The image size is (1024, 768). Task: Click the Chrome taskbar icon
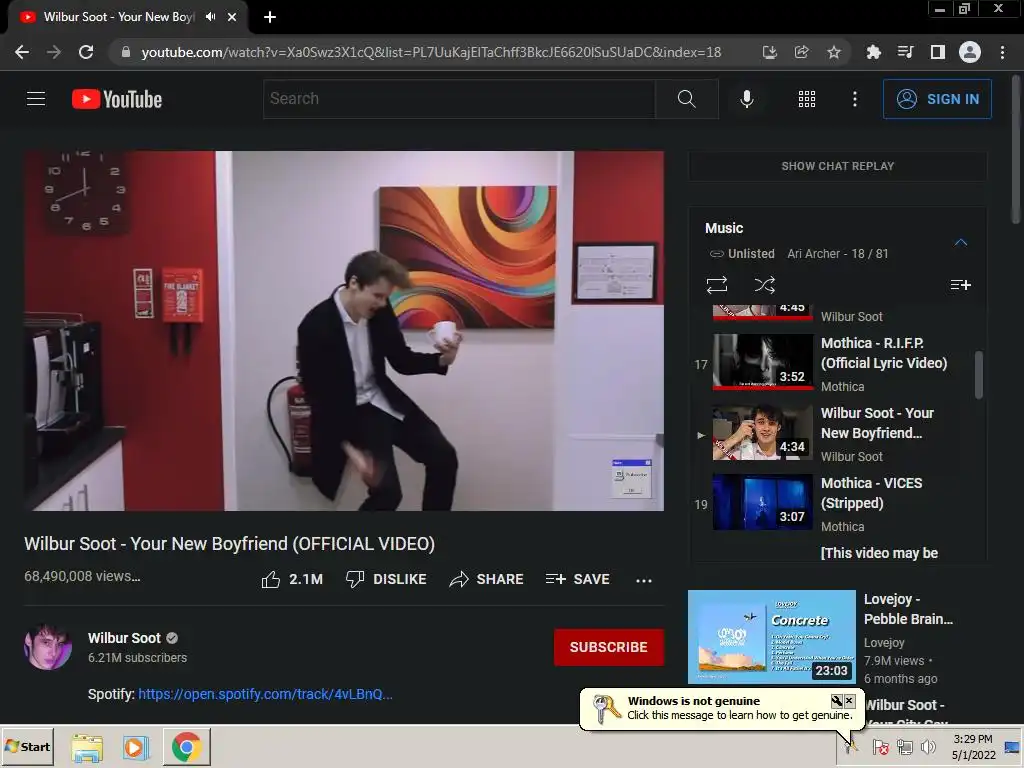pyautogui.click(x=186, y=746)
